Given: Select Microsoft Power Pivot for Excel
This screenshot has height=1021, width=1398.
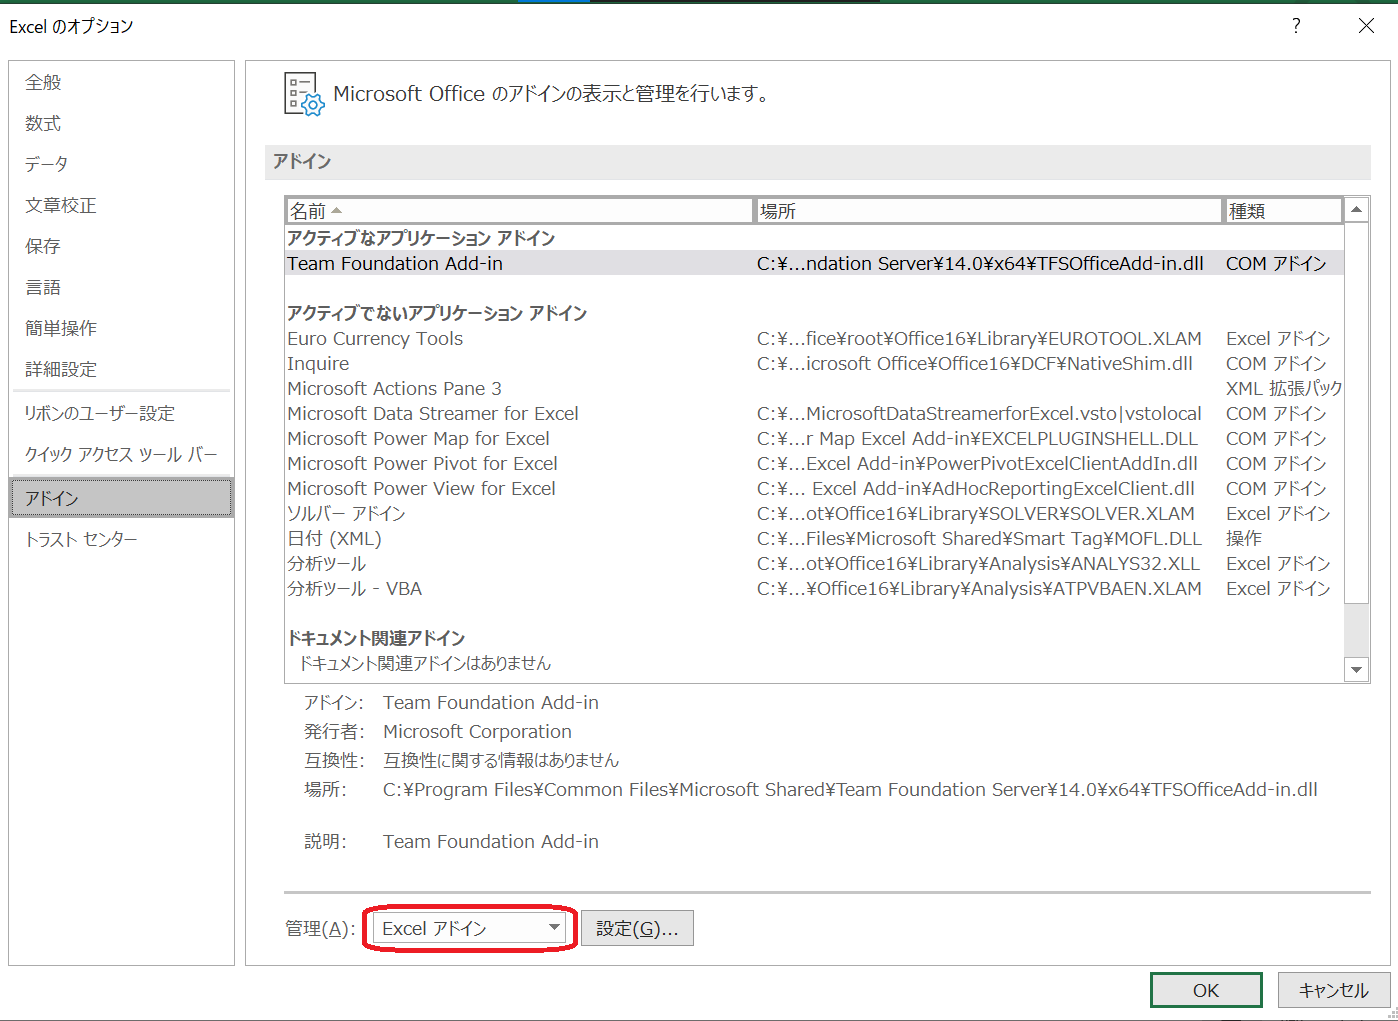Looking at the screenshot, I should [814, 463].
